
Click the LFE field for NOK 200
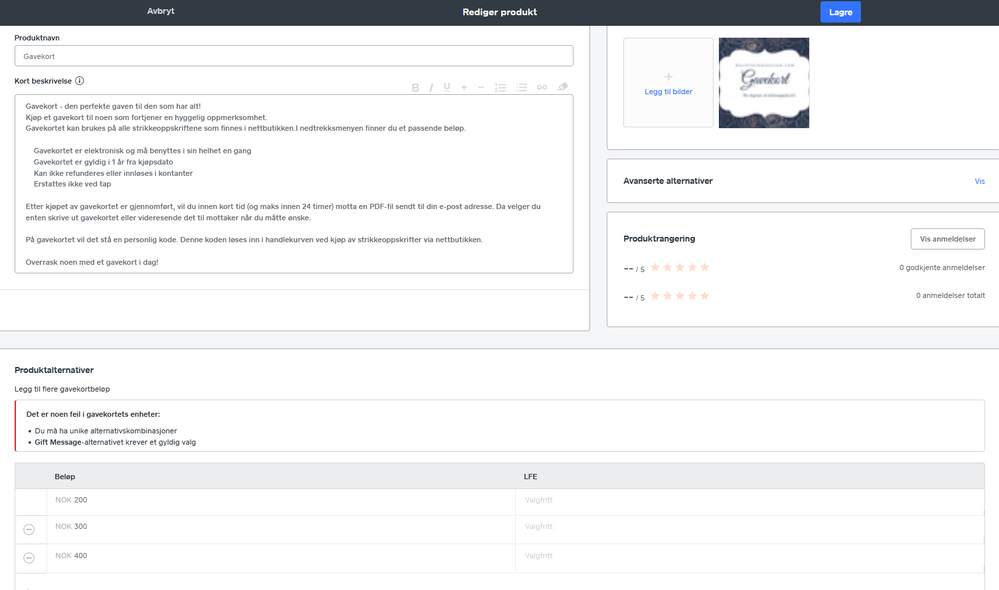click(x=755, y=500)
